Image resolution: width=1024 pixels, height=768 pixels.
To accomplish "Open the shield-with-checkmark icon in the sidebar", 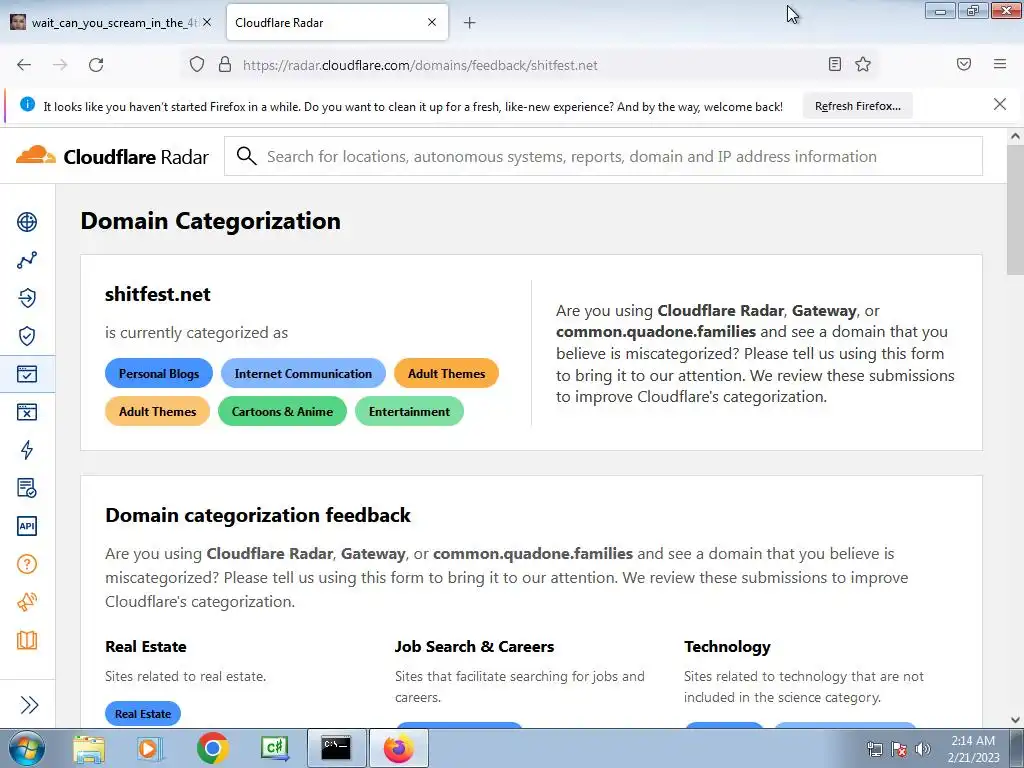I will (x=27, y=336).
